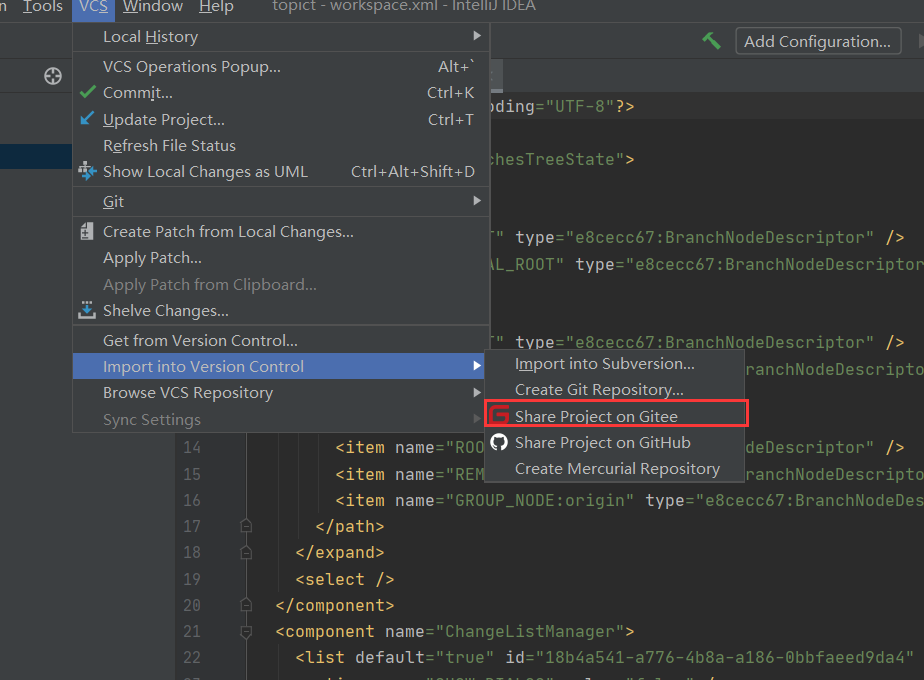
Task: Select Create Patch from Local Changes
Action: 281,232
